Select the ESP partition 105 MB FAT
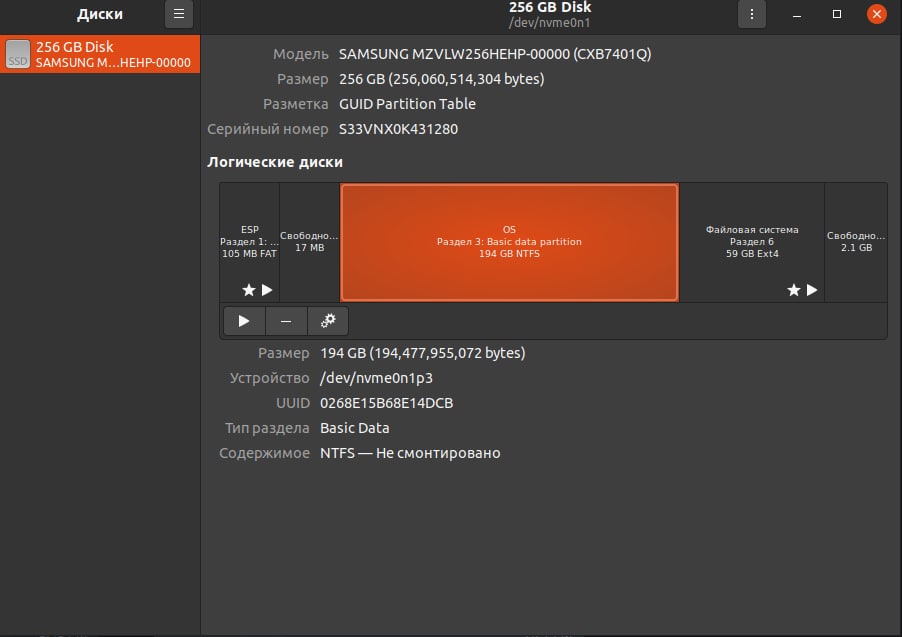The height and width of the screenshot is (637, 902). pos(250,242)
